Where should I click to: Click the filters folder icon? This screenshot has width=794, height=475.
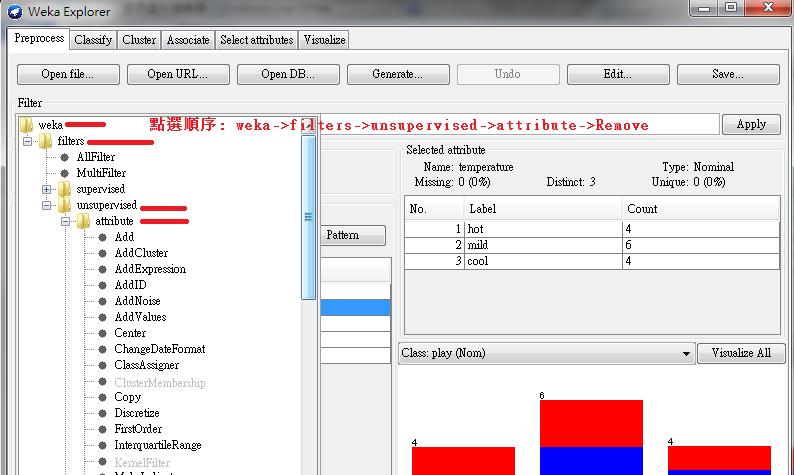click(x=46, y=141)
